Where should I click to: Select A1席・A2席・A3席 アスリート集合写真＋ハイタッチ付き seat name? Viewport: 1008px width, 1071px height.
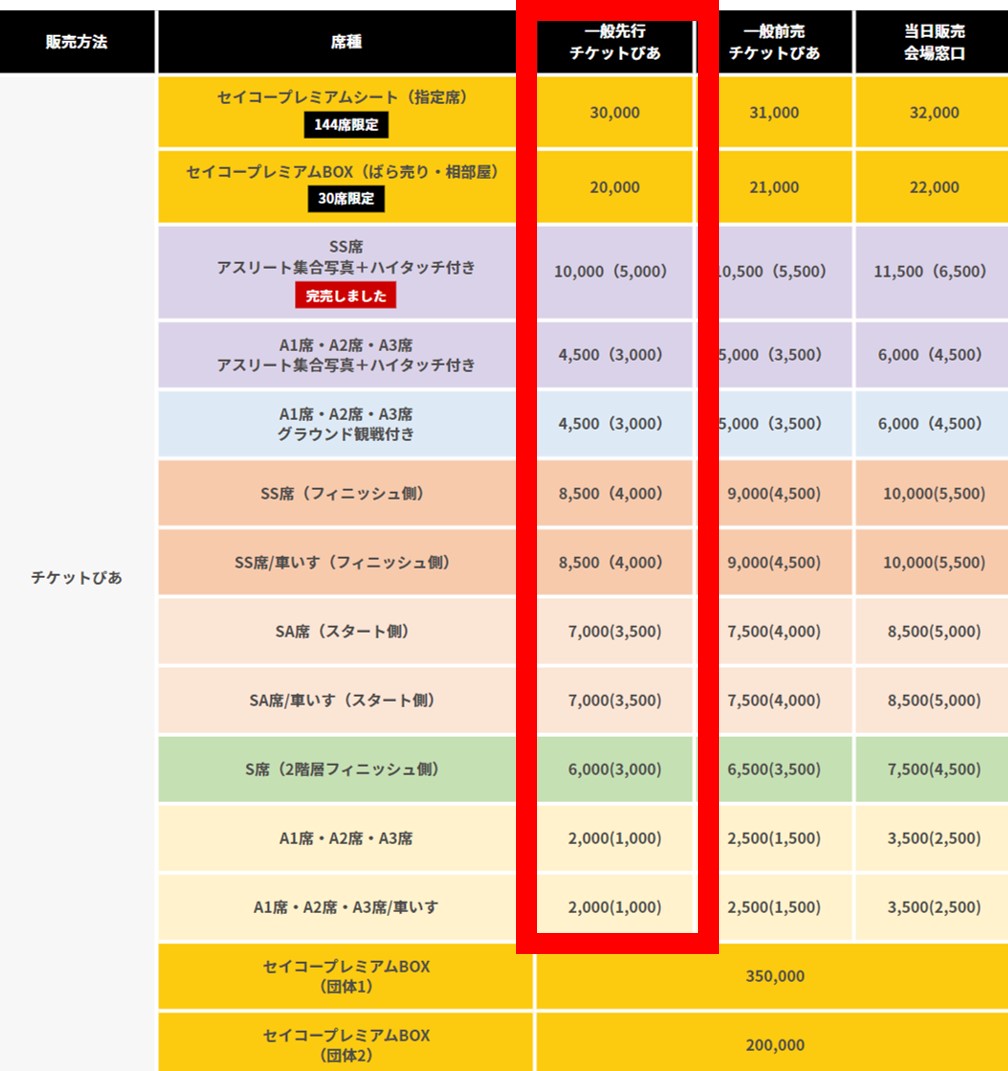[346, 355]
